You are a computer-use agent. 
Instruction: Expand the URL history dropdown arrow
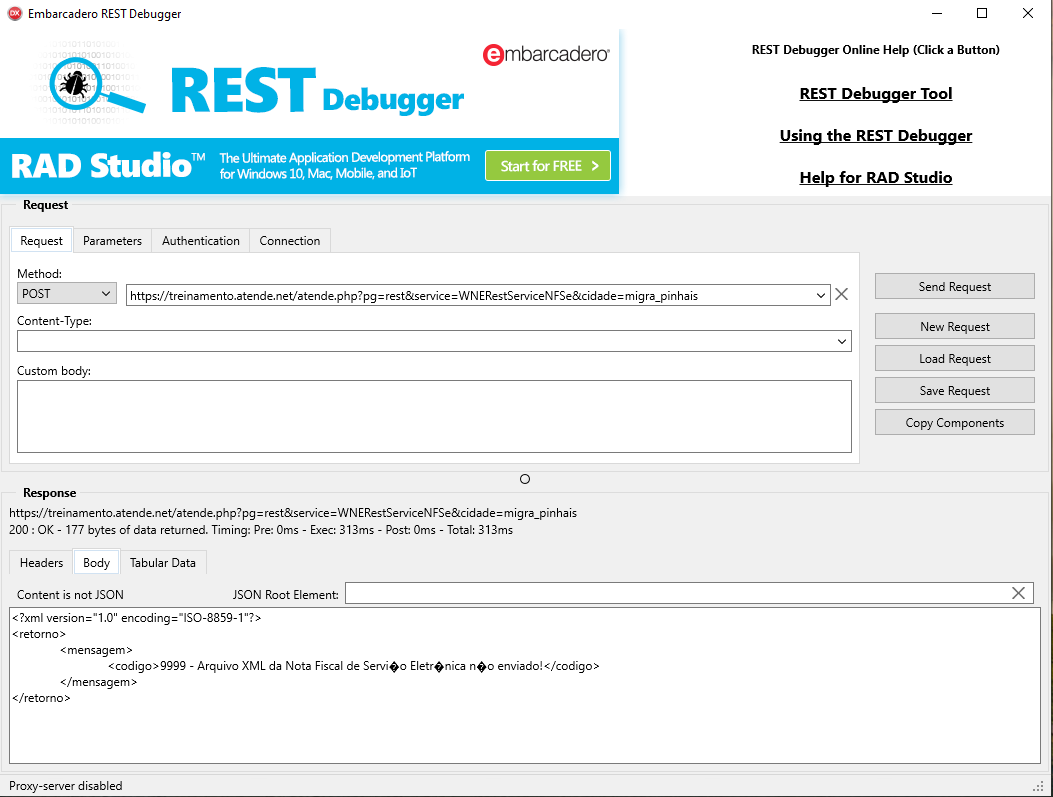point(821,295)
